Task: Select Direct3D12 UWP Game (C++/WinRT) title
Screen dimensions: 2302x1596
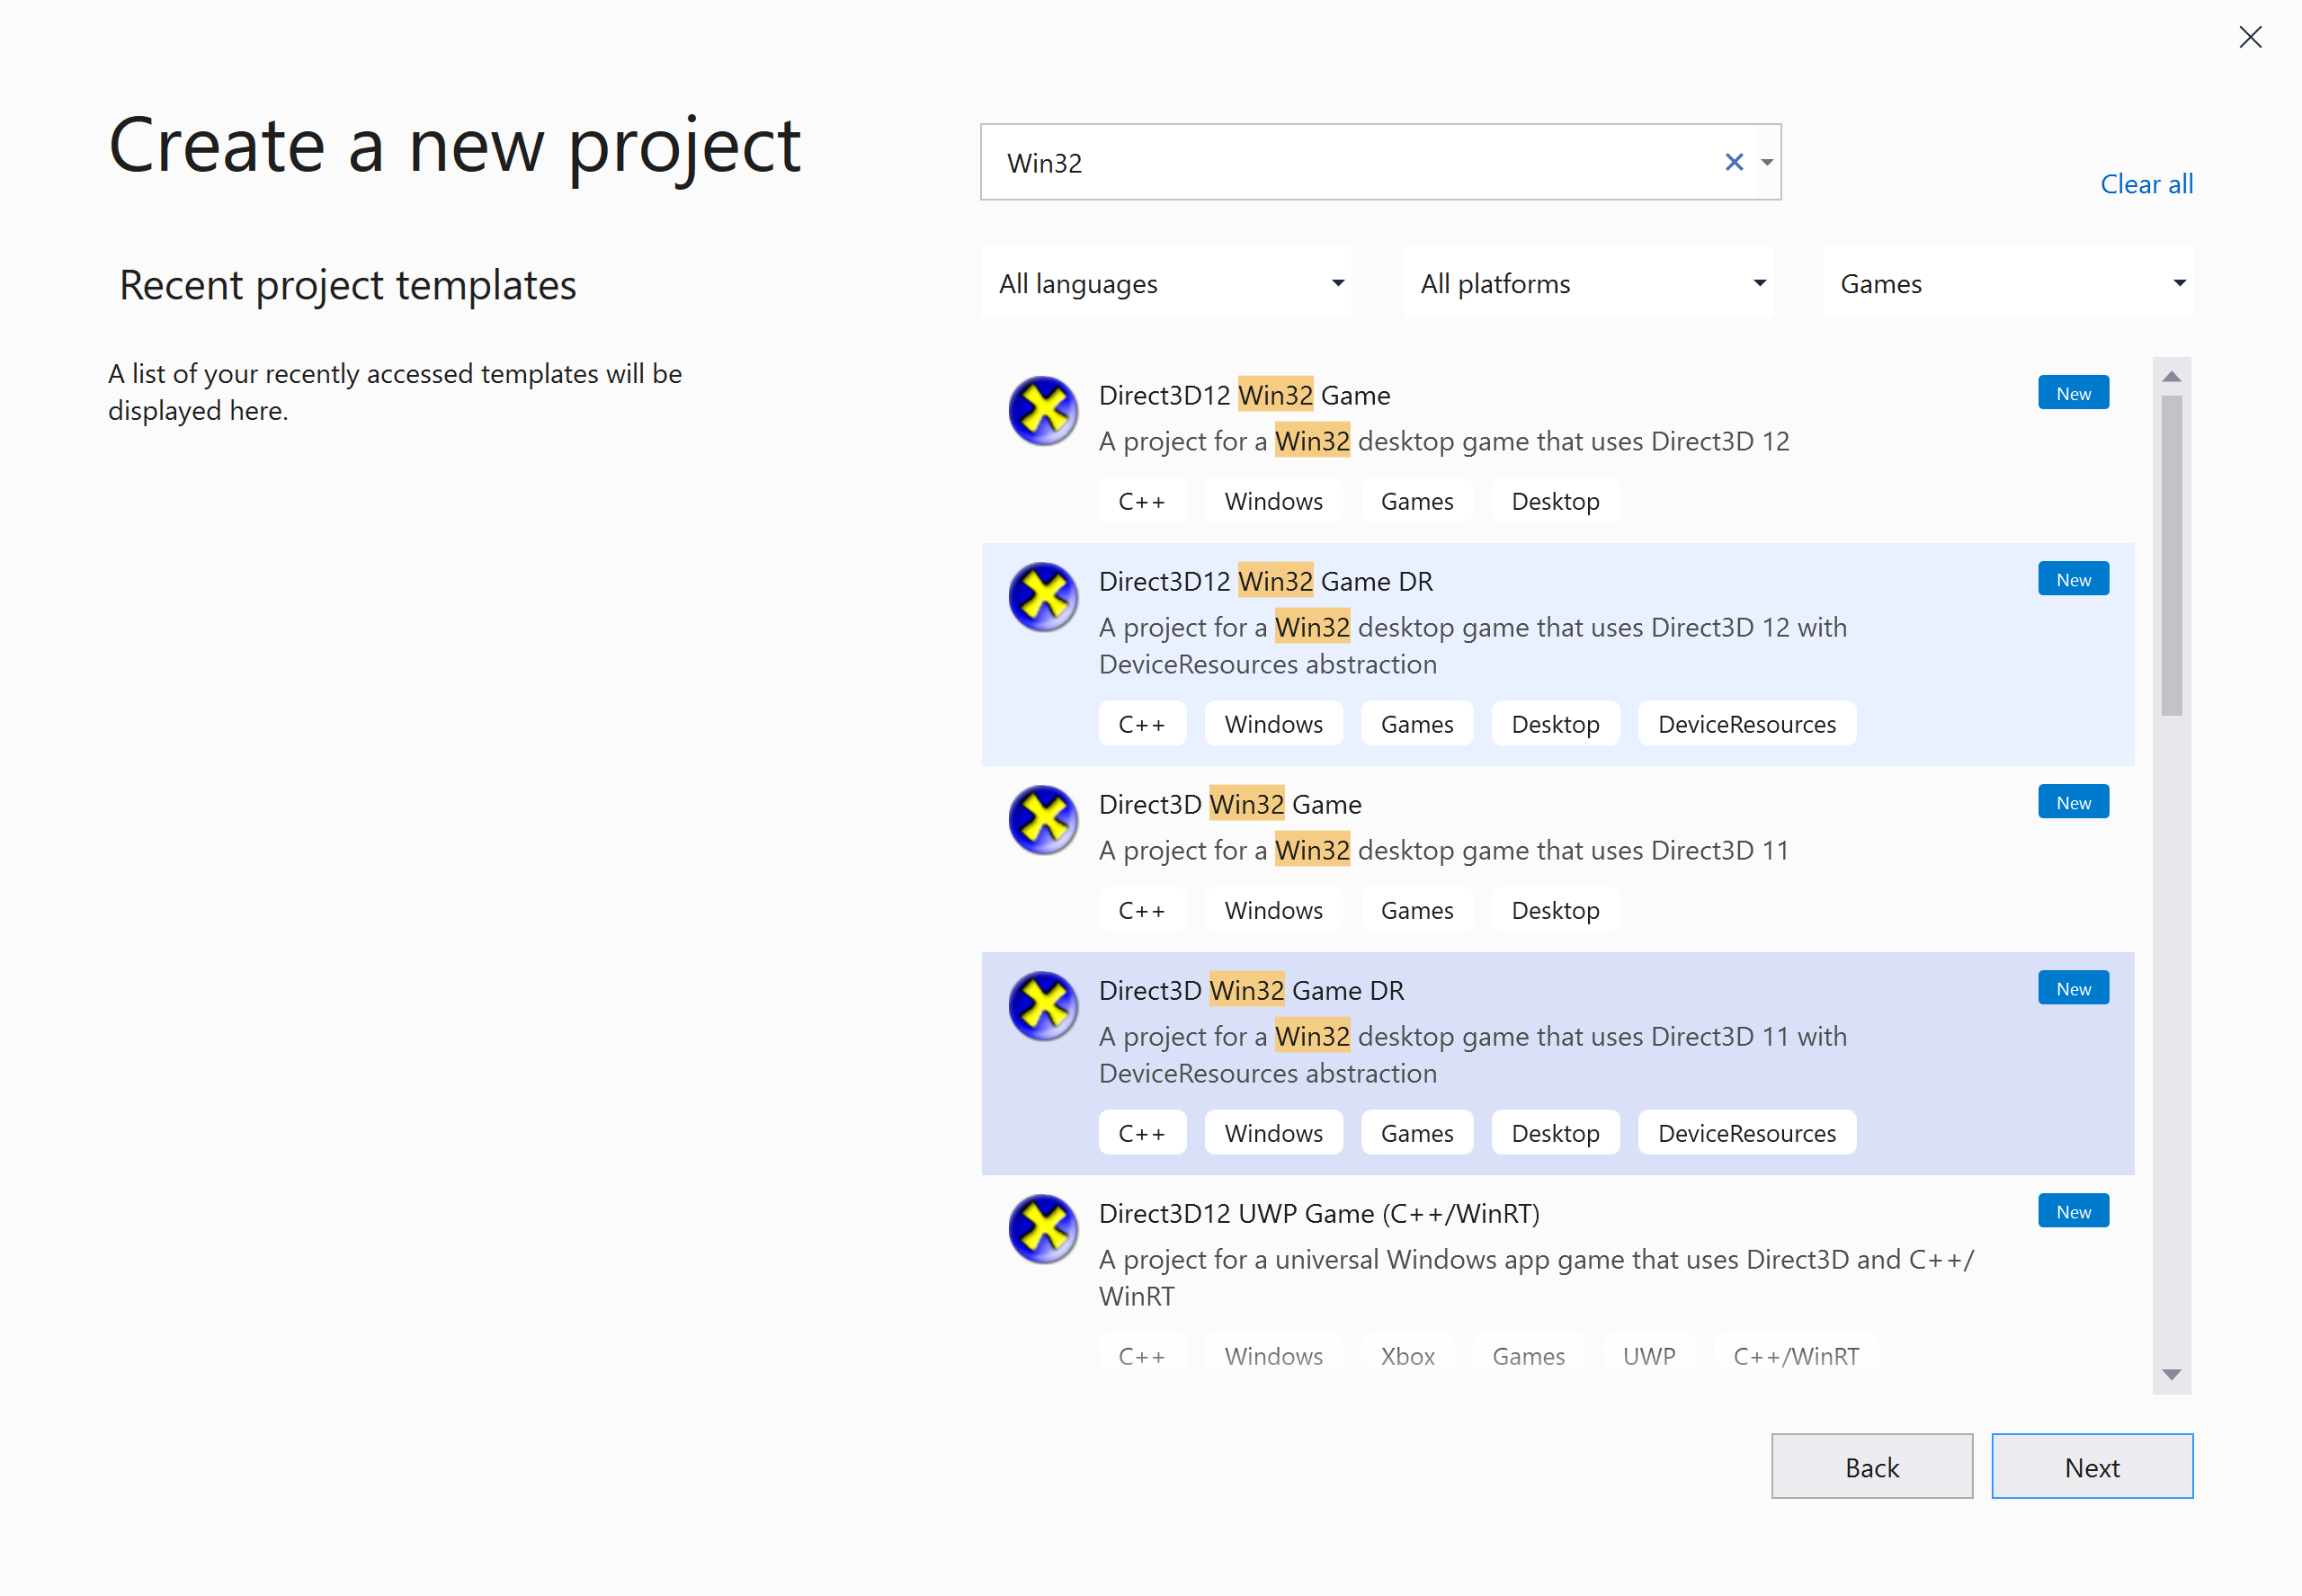Action: point(1319,1213)
